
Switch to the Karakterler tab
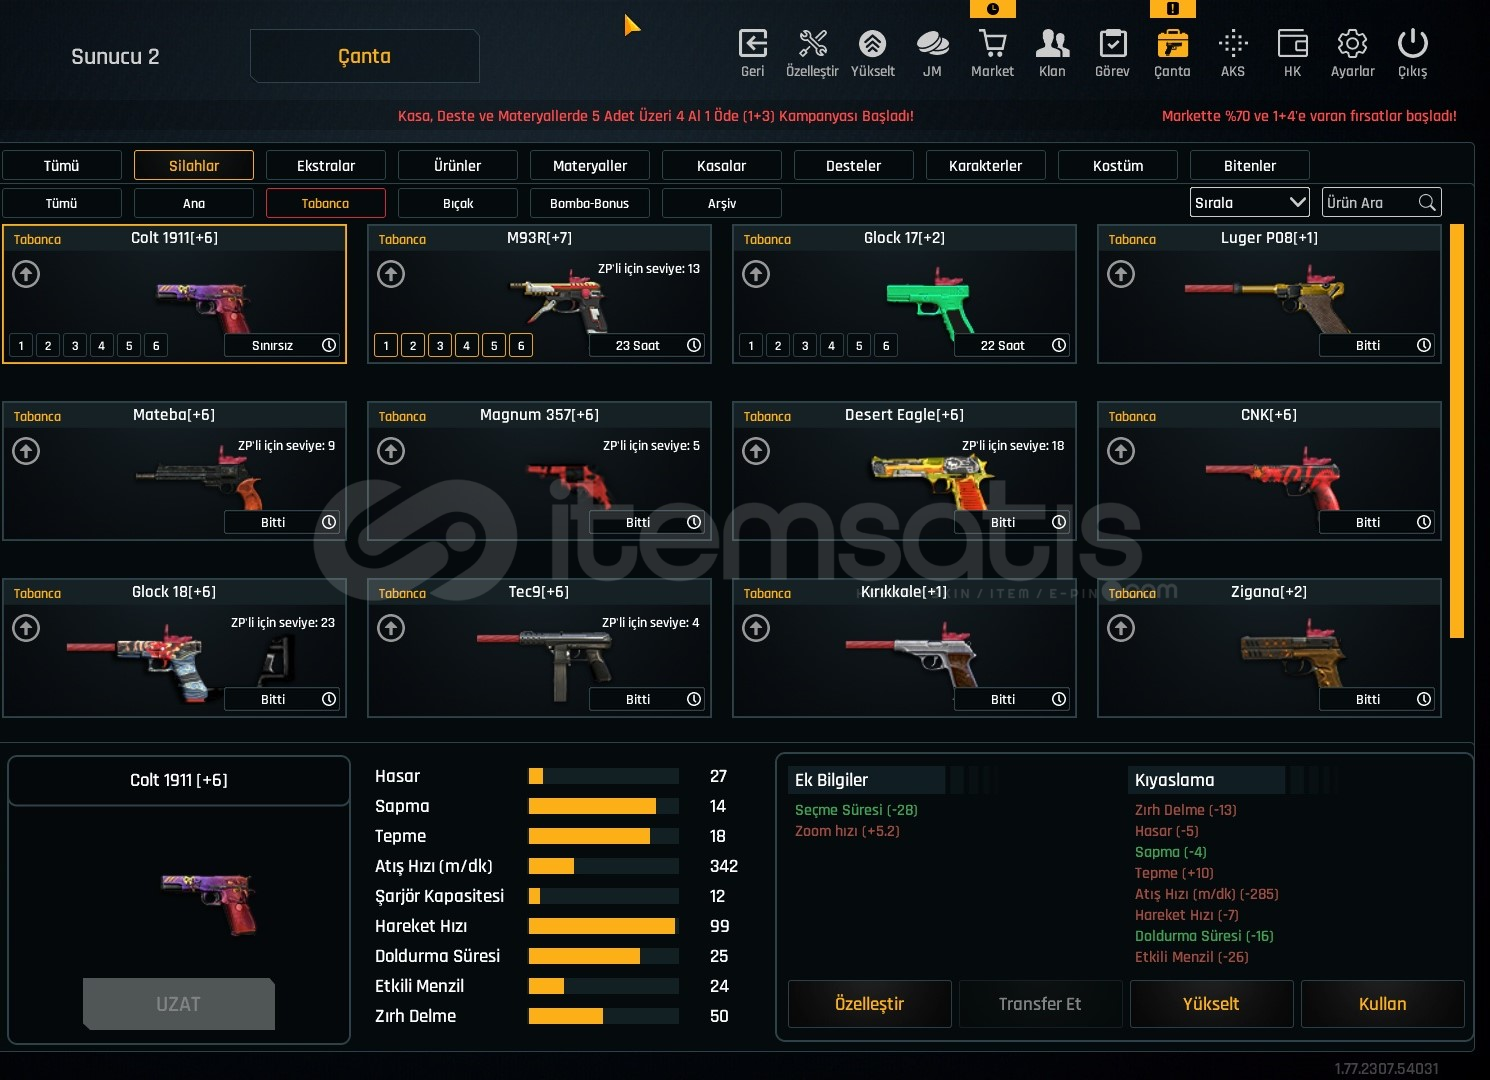click(986, 165)
